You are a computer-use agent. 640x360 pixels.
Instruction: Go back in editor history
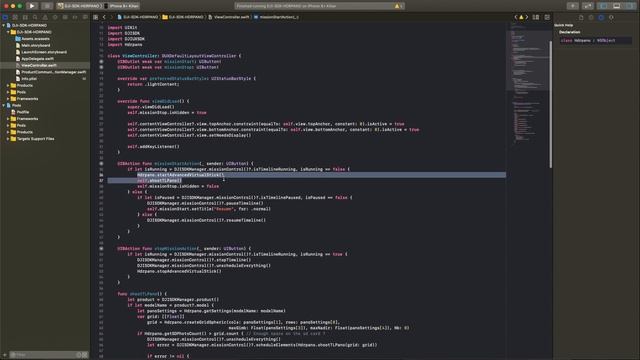pyautogui.click(x=104, y=17)
